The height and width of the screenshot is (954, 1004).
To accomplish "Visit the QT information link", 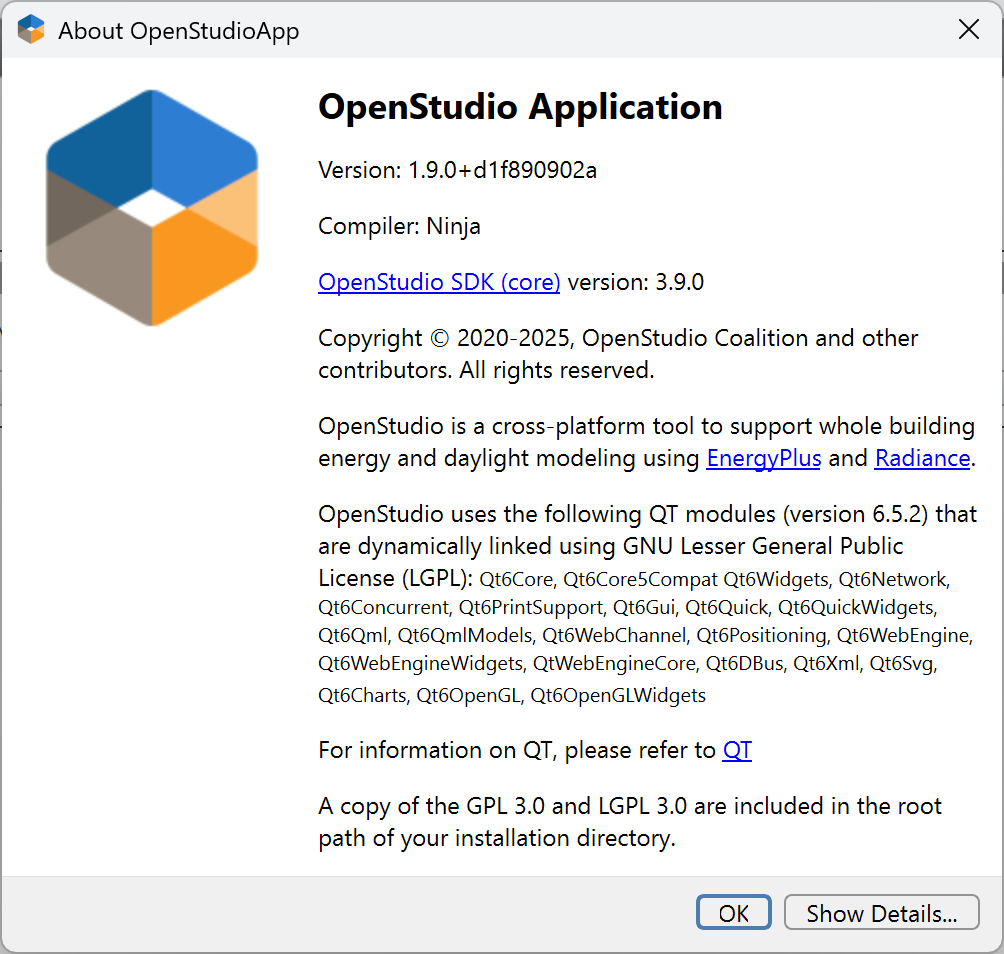I will (737, 750).
